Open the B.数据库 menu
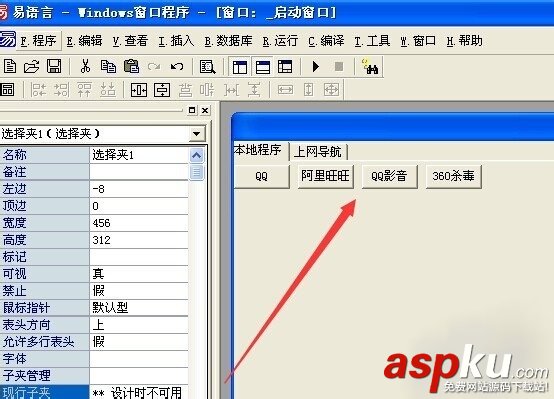 coord(228,41)
